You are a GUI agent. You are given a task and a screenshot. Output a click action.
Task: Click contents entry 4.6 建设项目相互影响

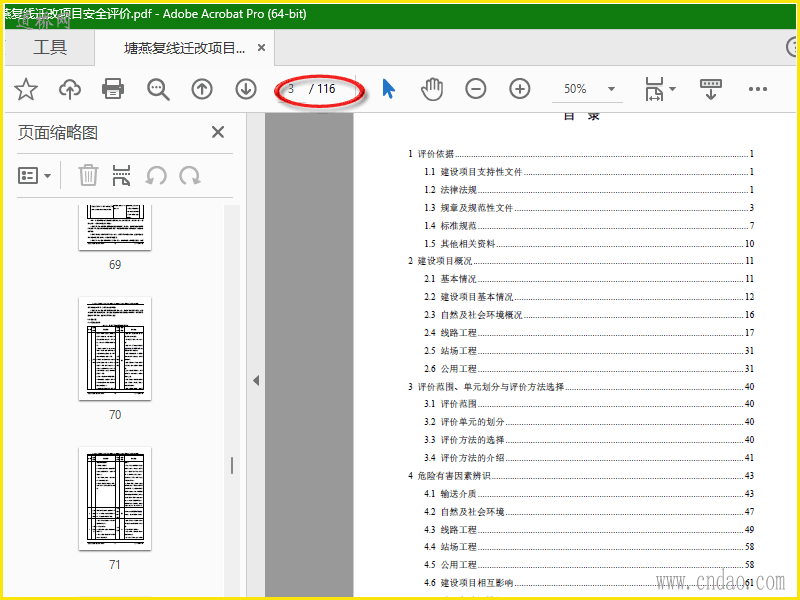[589, 582]
